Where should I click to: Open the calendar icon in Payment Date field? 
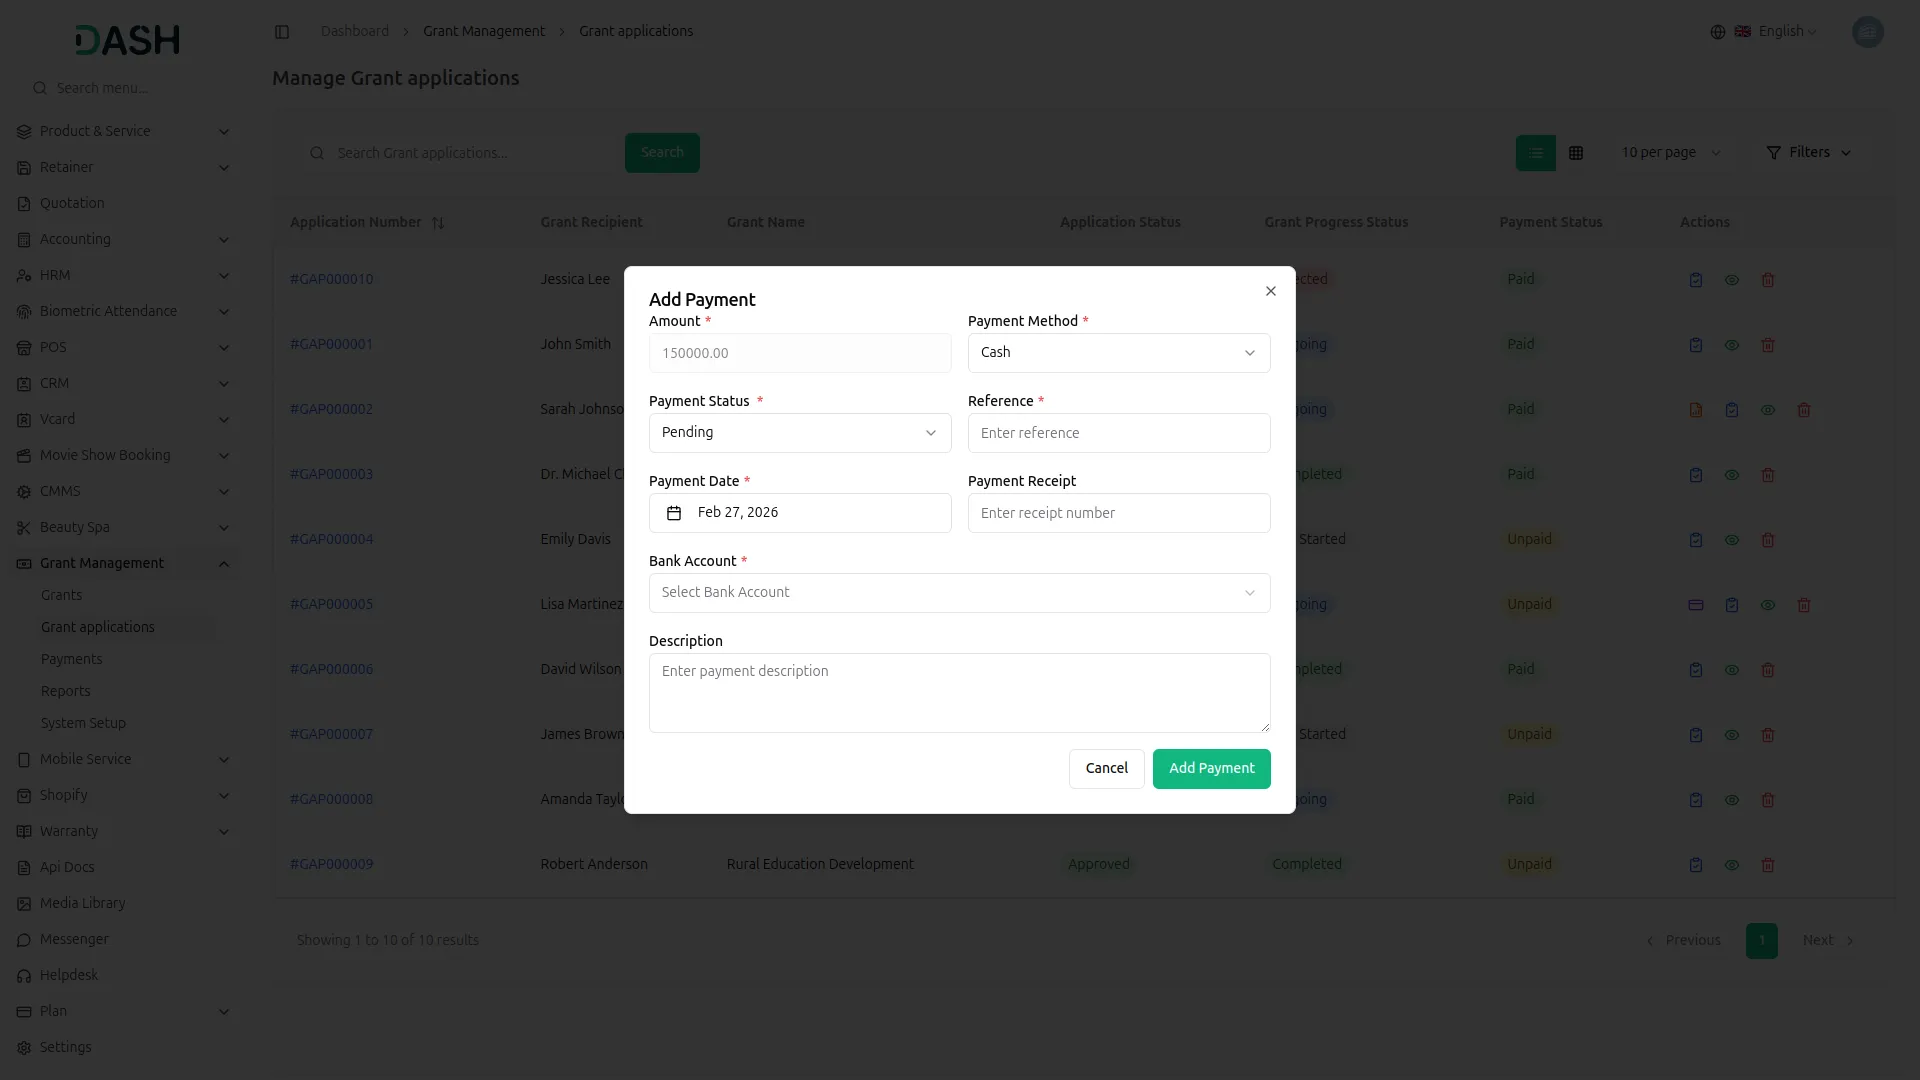[675, 513]
